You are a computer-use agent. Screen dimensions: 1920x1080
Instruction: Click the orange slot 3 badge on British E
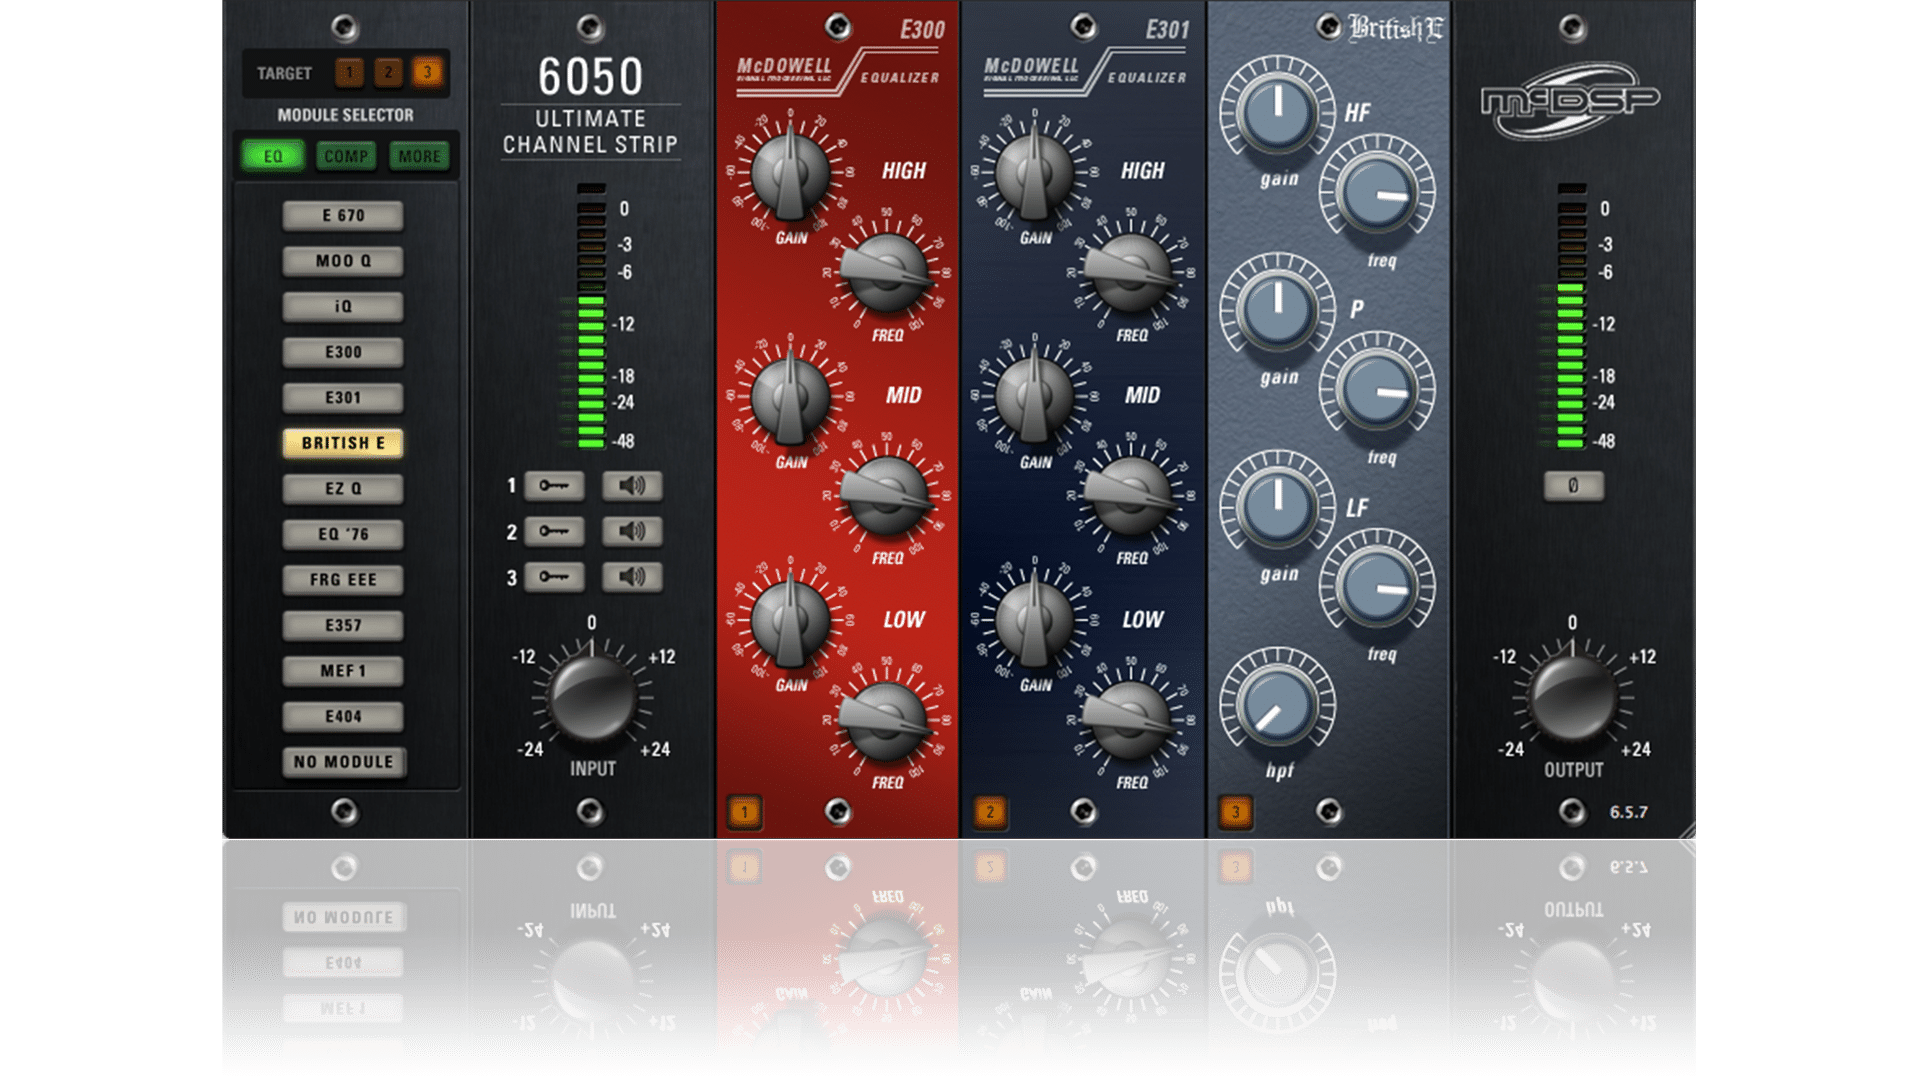point(1235,812)
